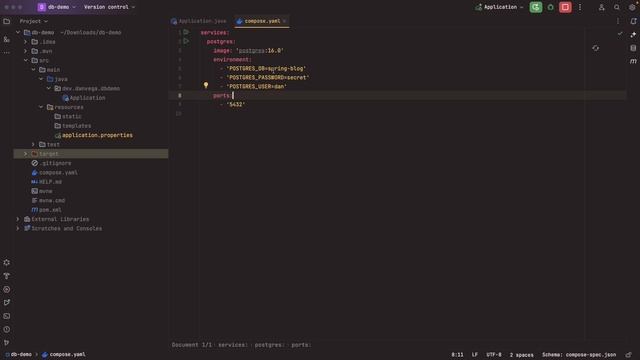Click the 8:11 line column indicator
Image resolution: width=640 pixels, height=360 pixels.
point(457,355)
